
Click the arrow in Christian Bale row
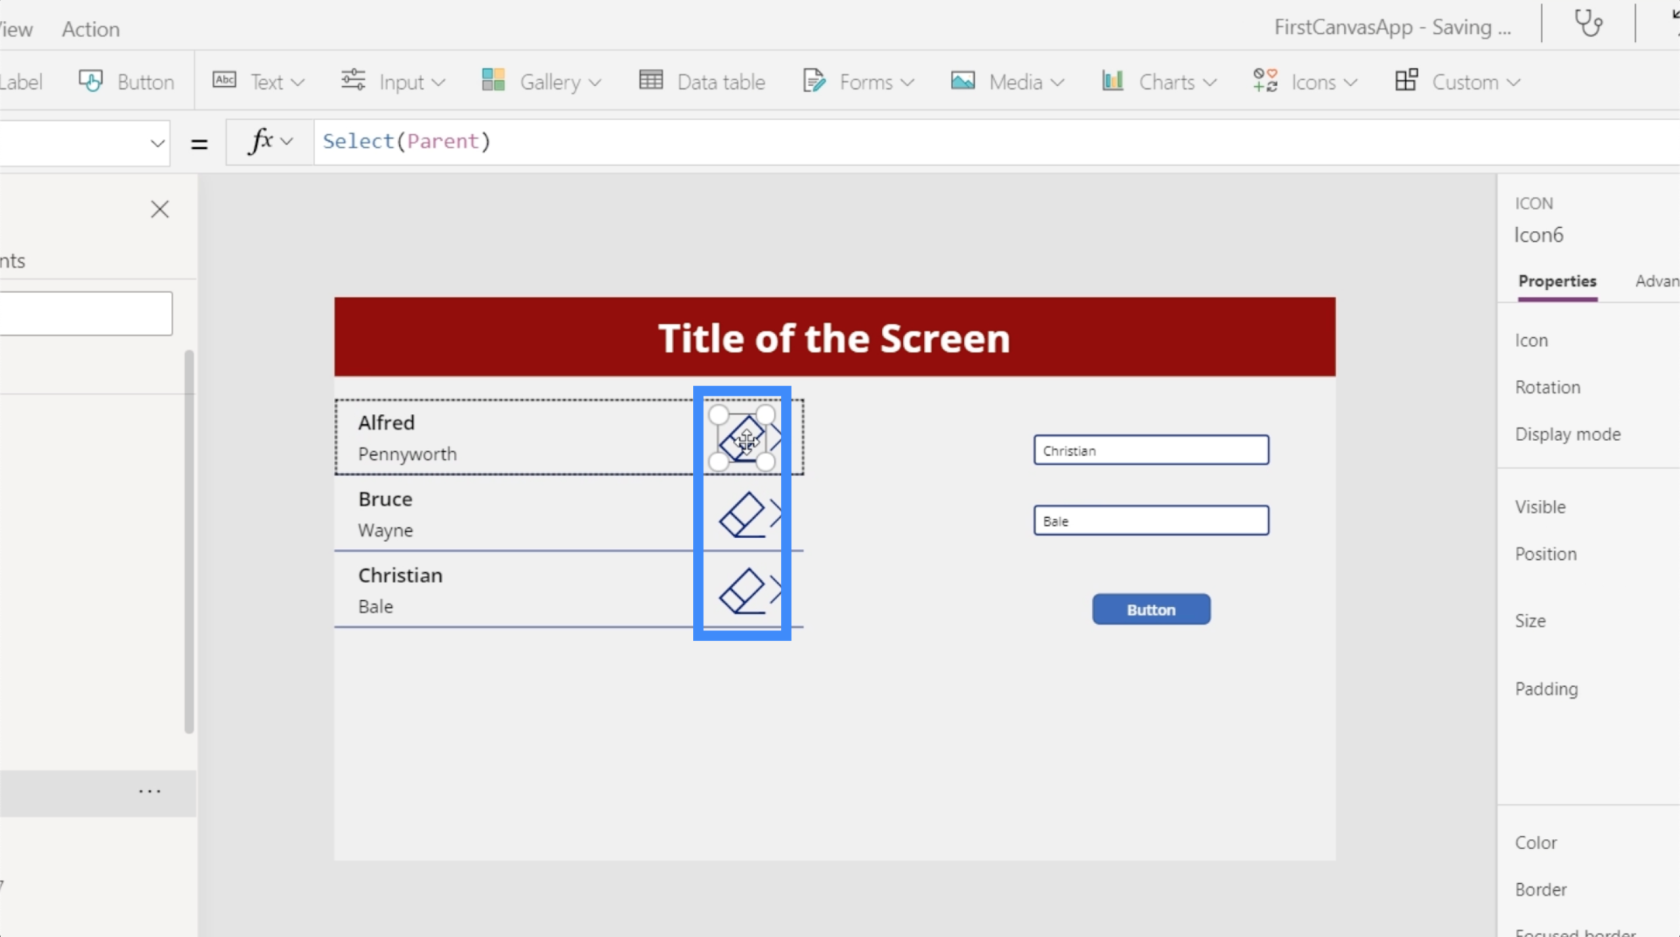click(775, 590)
